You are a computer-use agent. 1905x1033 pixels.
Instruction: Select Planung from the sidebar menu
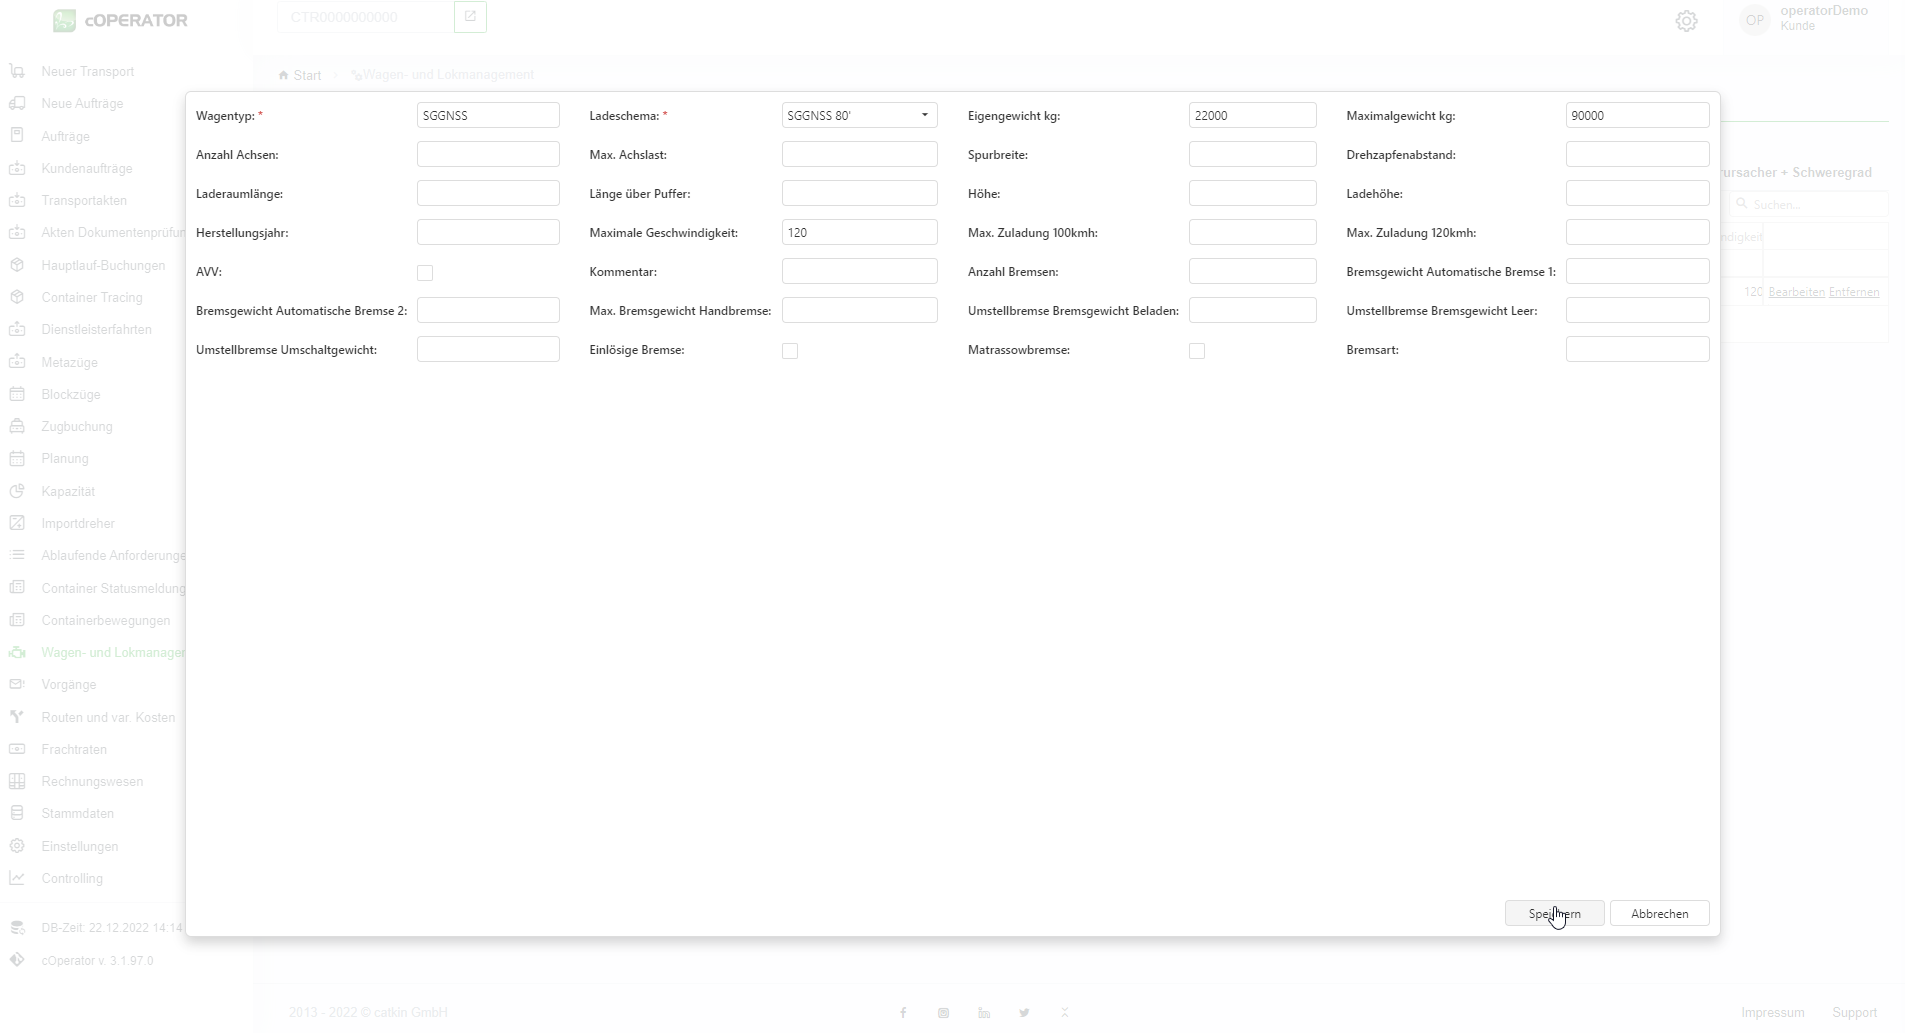(65, 459)
